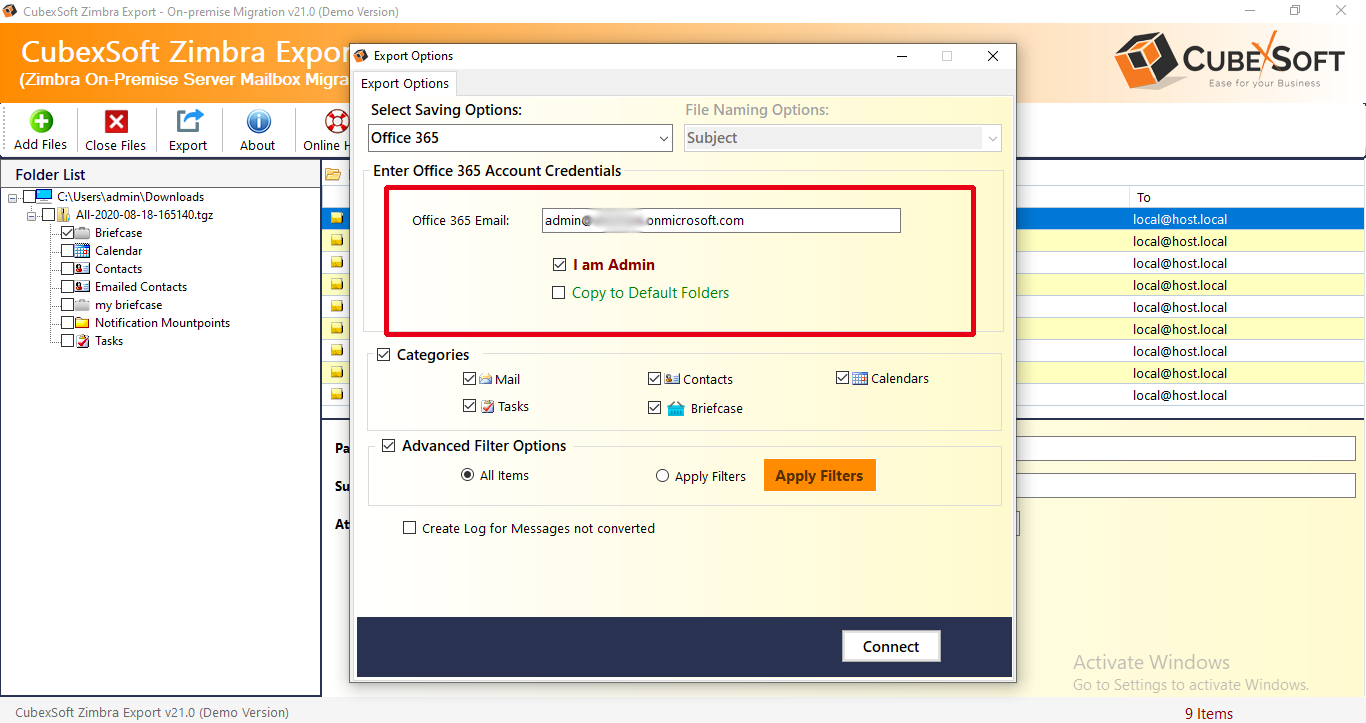Toggle the I am Admin checkbox
Image resolution: width=1366 pixels, height=723 pixels.
(559, 265)
